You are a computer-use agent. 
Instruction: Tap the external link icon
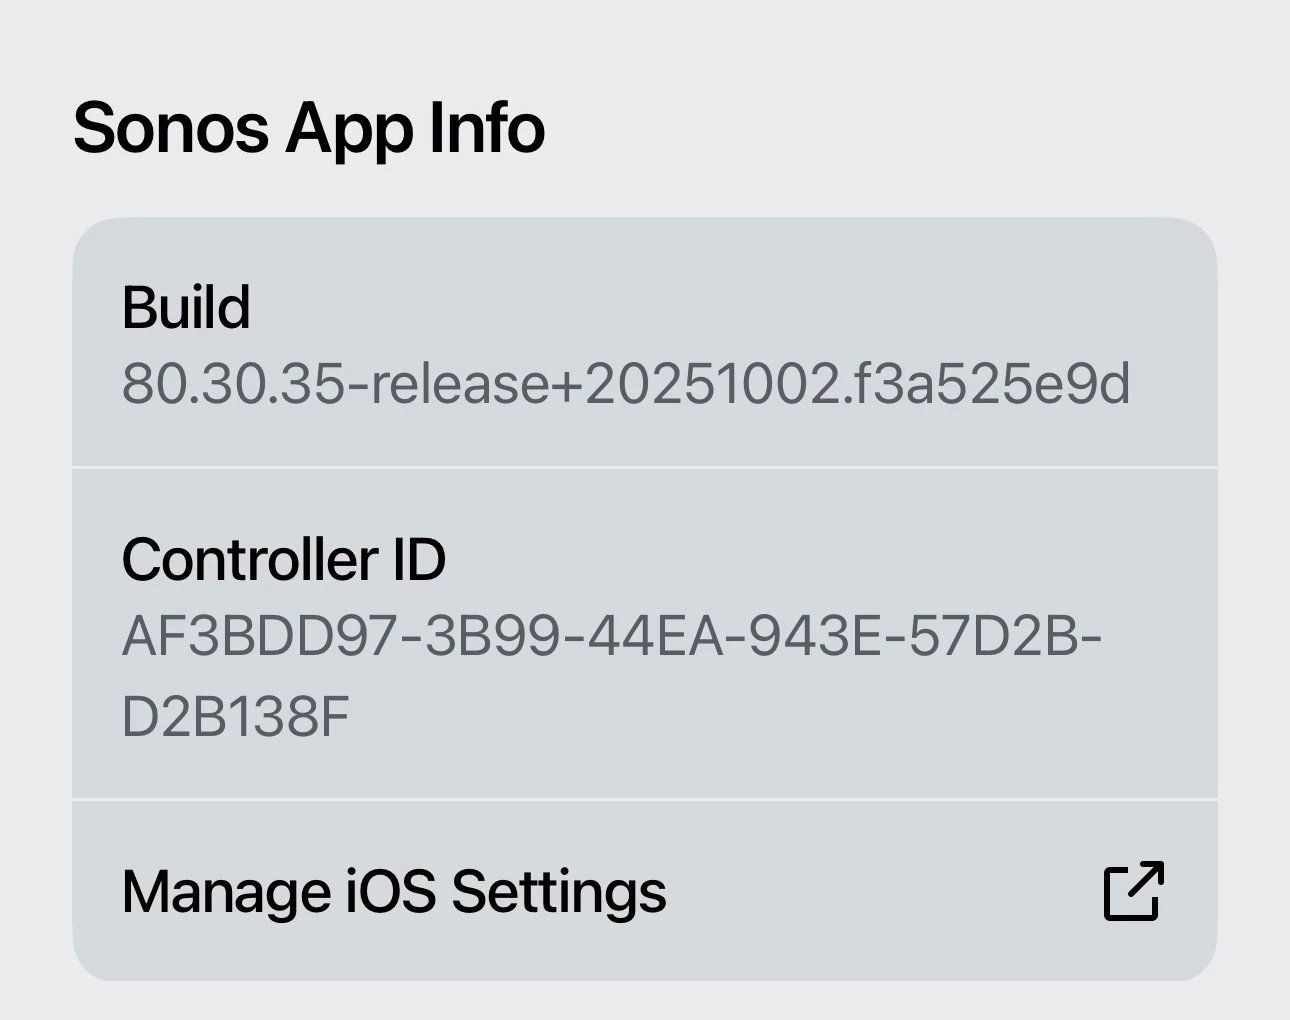(1133, 890)
